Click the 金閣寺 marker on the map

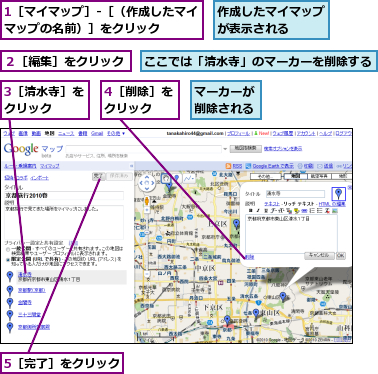pyautogui.click(x=169, y=187)
